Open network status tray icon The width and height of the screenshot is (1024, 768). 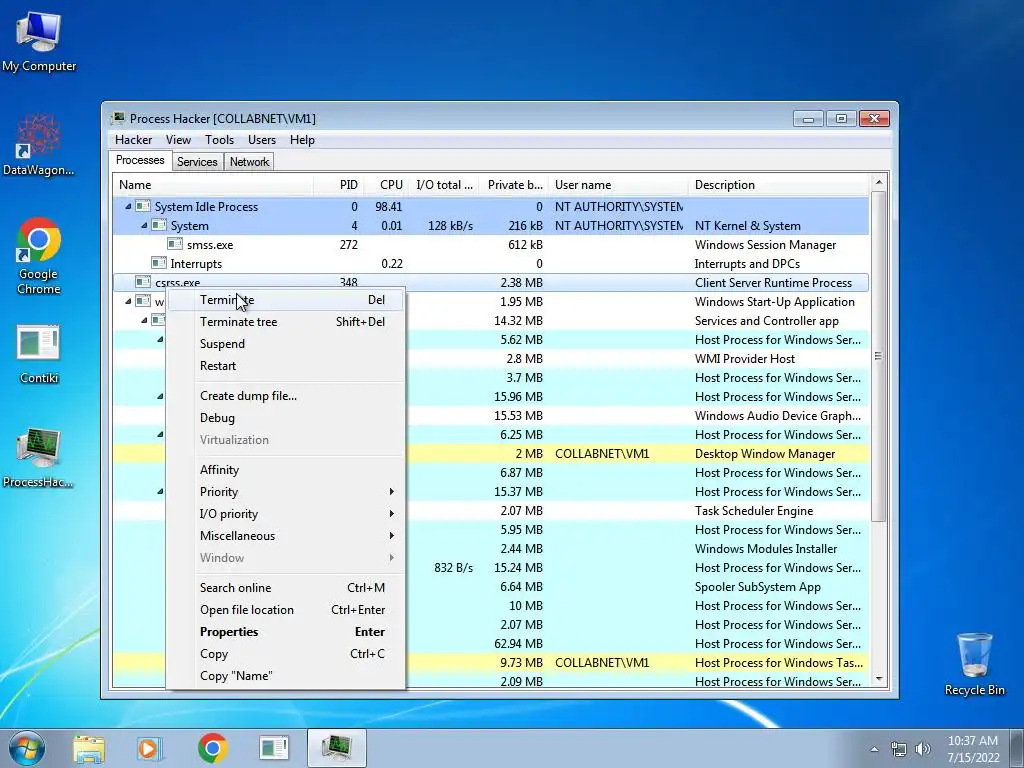899,750
